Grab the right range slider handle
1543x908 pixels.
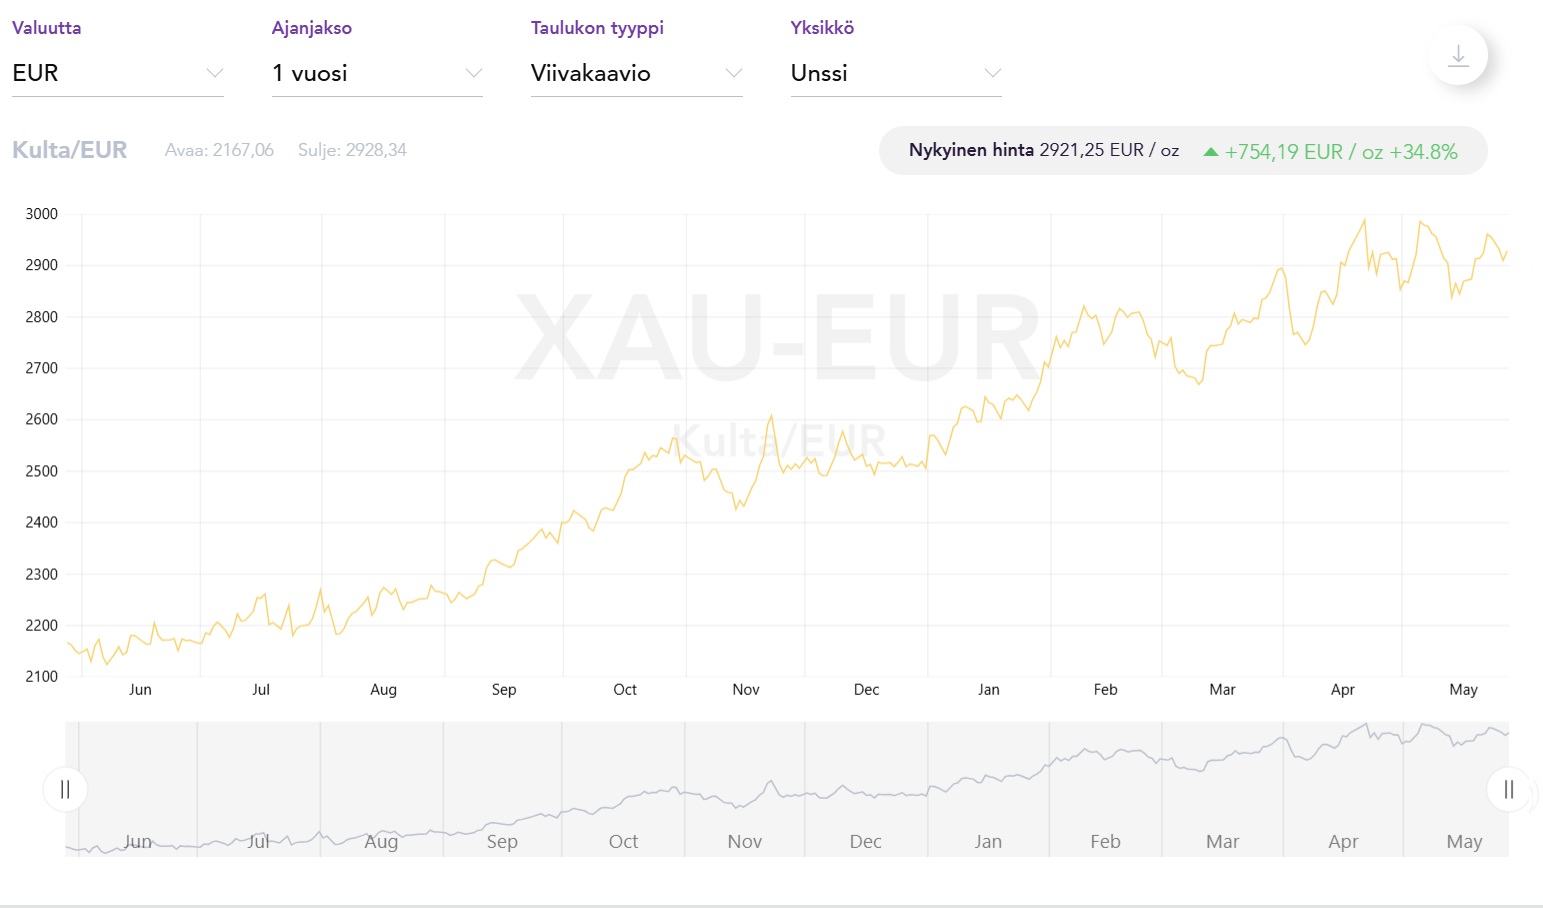pyautogui.click(x=1508, y=790)
